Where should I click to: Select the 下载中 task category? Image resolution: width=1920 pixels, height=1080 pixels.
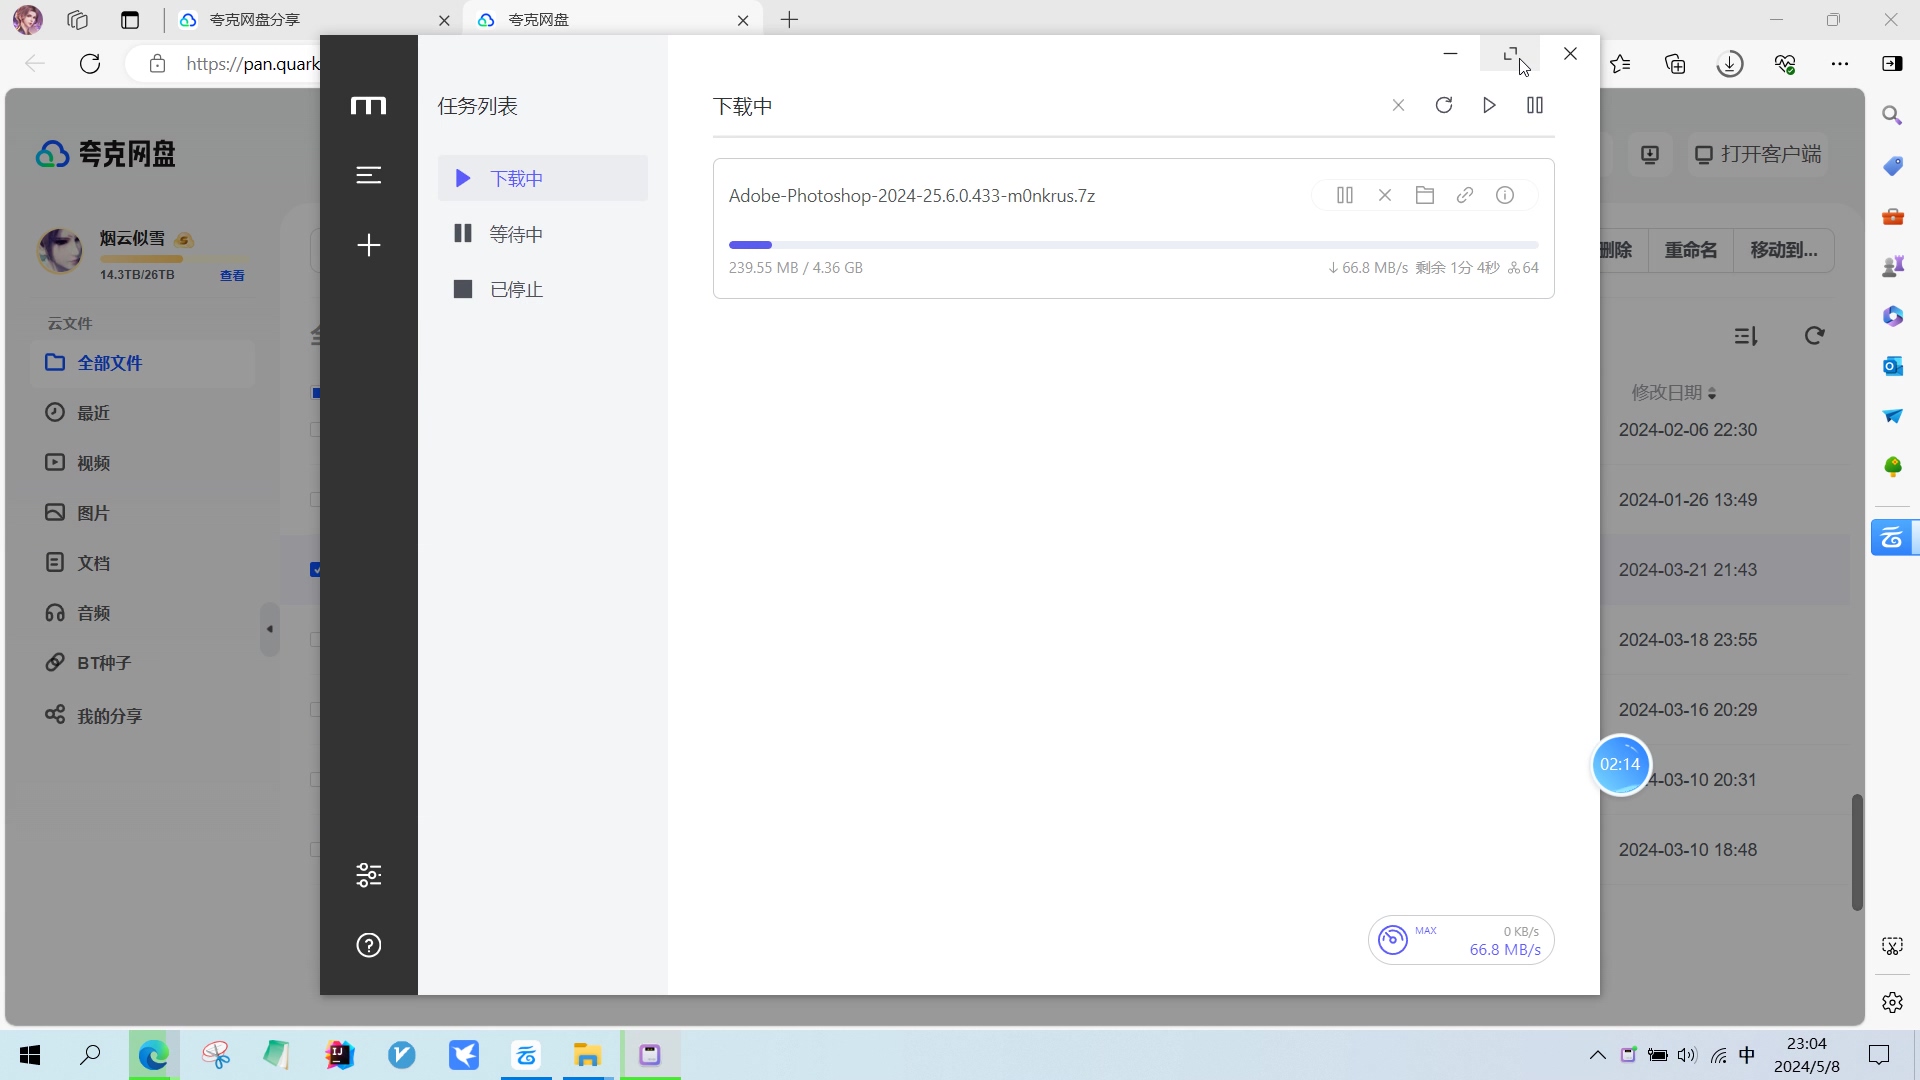[x=543, y=178]
